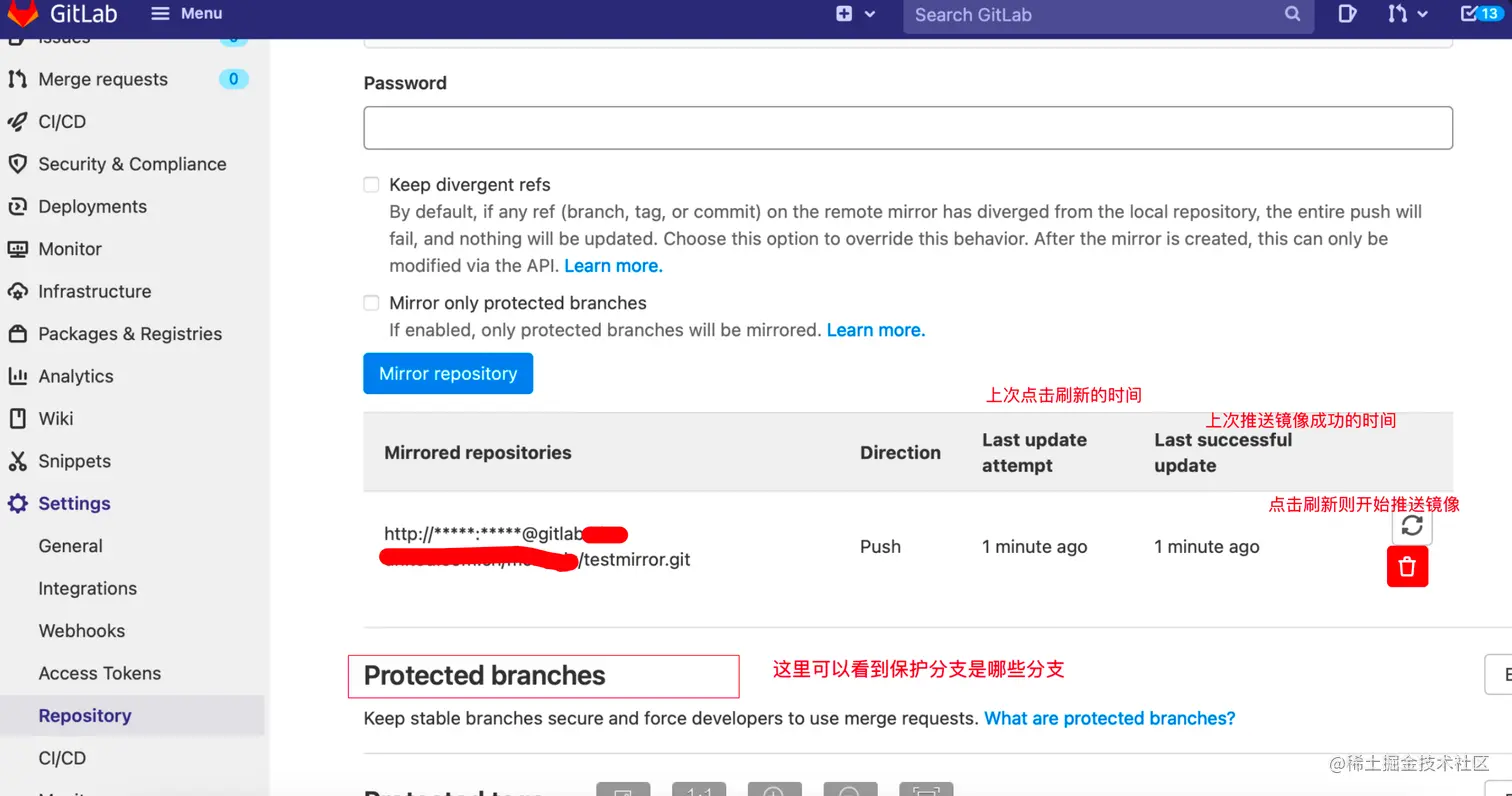Click the search magnifier icon
The width and height of the screenshot is (1512, 796).
1292,14
